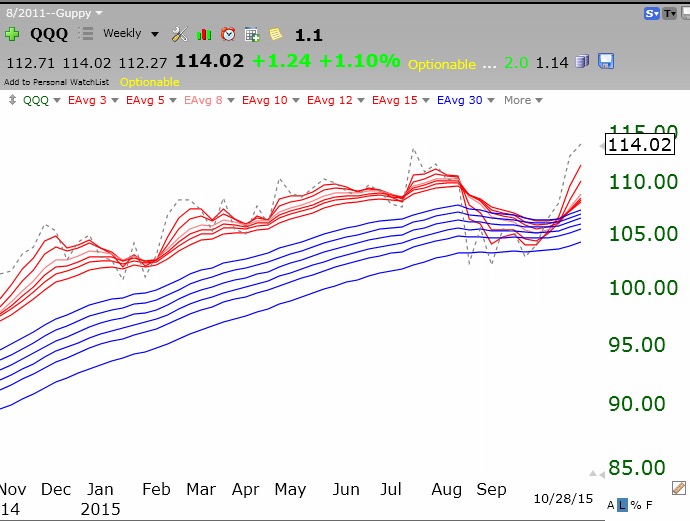
Task: Click the green +1.10% percent change
Action: [360, 61]
